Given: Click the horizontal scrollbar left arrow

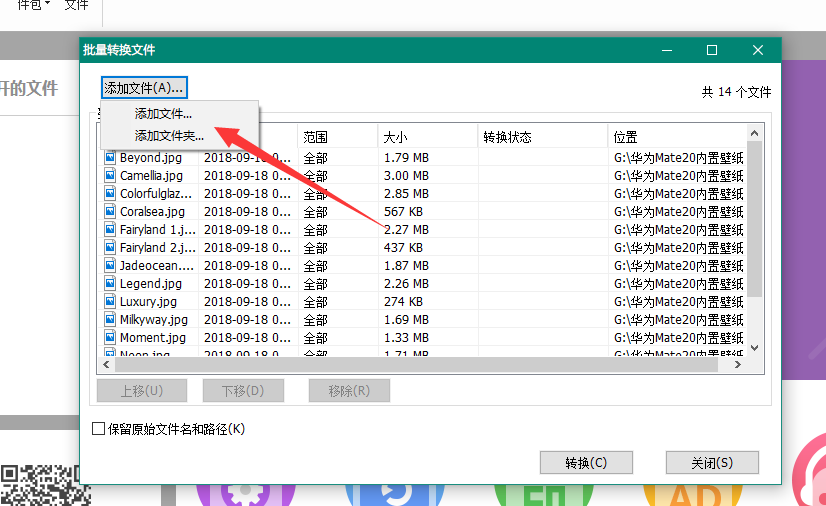Looking at the screenshot, I should [106, 364].
